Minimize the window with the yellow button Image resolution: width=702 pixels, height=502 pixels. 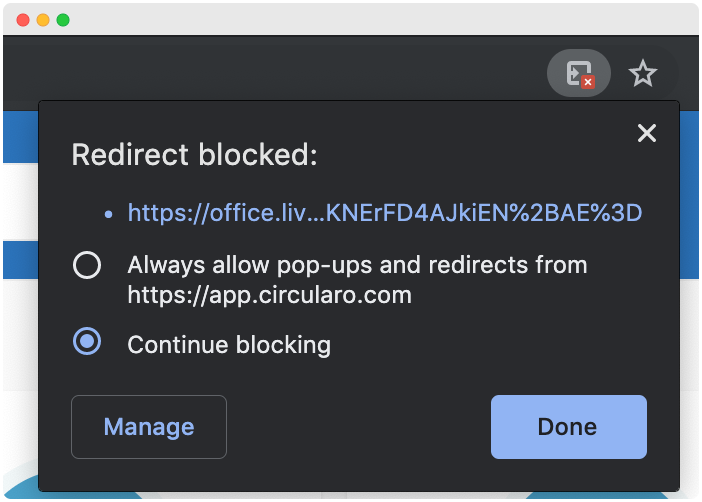(43, 20)
